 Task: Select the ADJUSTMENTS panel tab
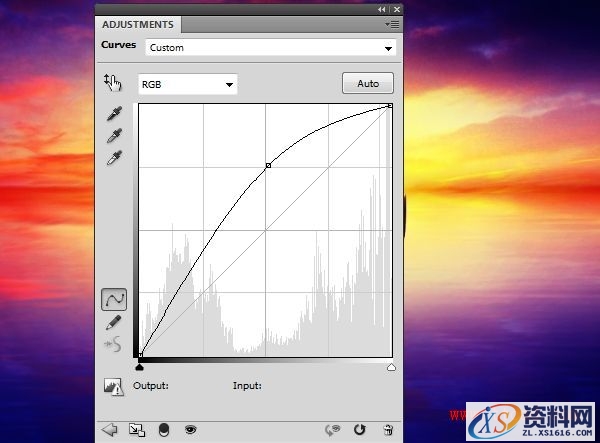tap(138, 24)
